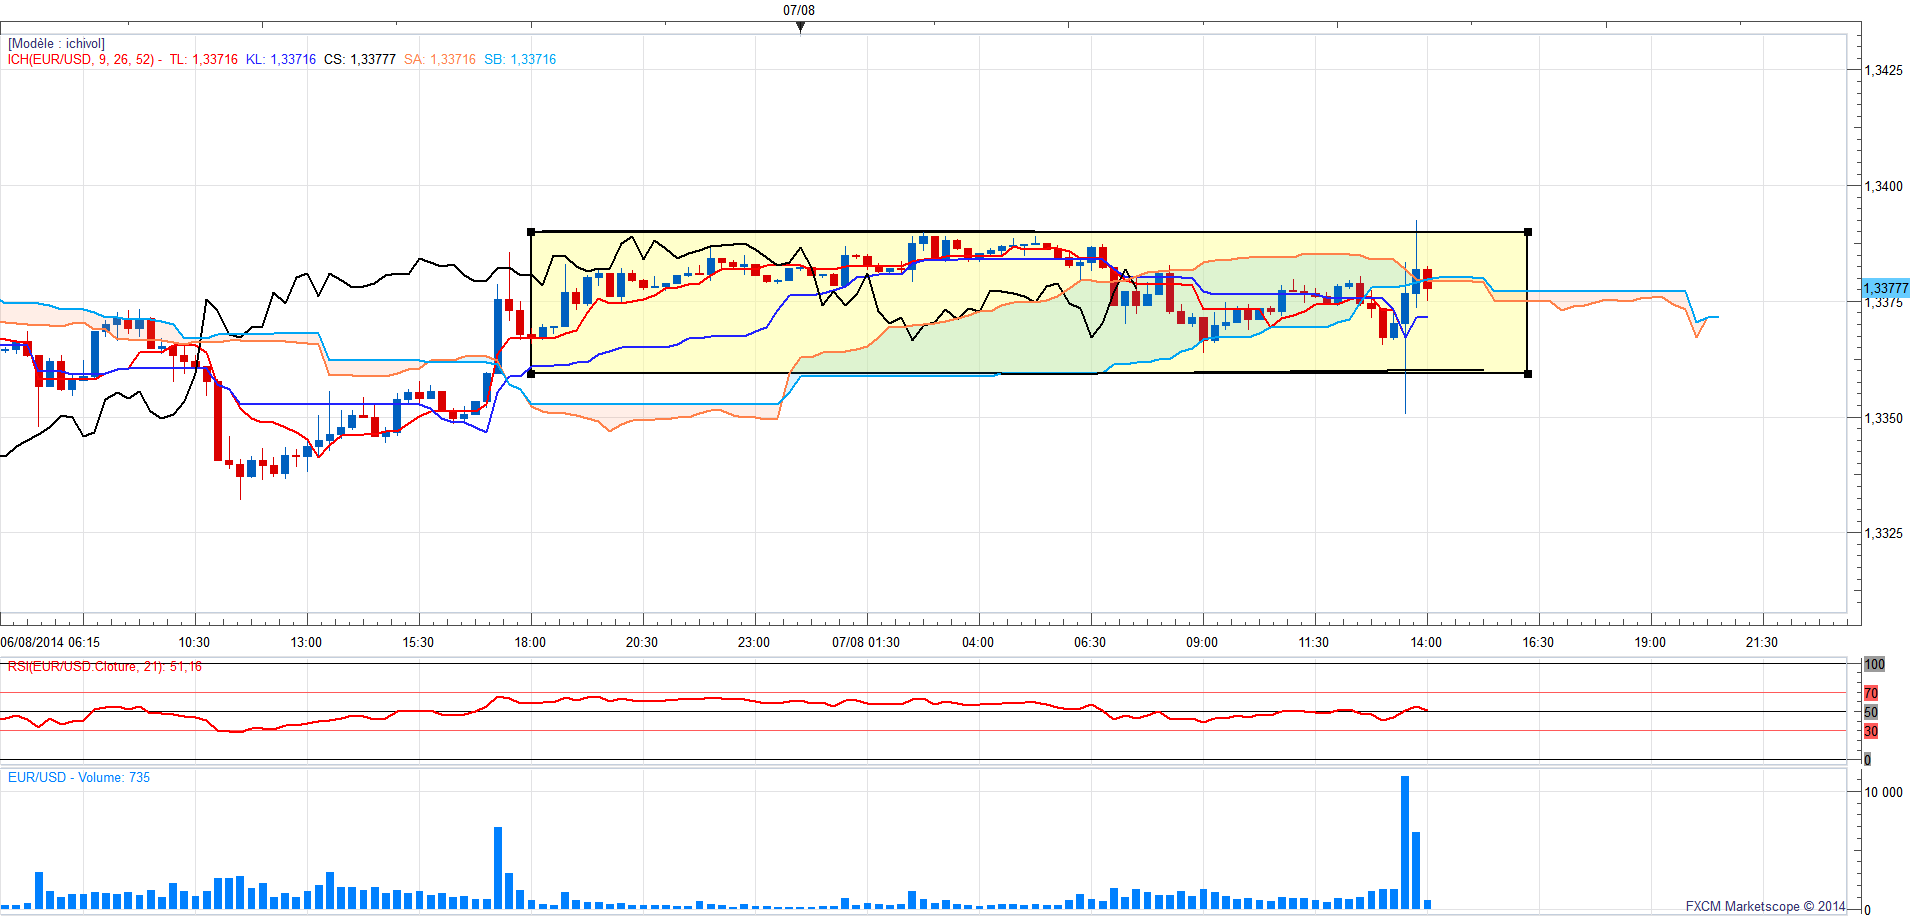
Task: Click the red TL value in legend
Action: click(x=204, y=60)
